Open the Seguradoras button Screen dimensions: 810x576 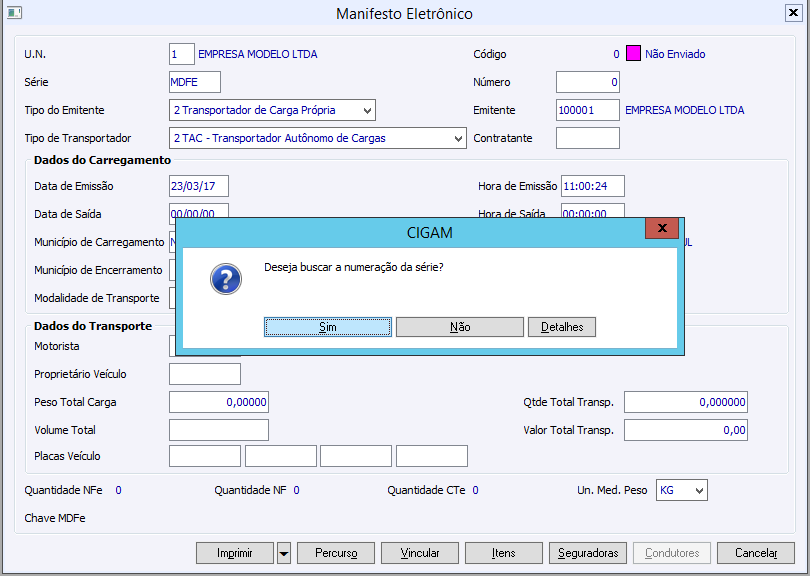point(590,553)
